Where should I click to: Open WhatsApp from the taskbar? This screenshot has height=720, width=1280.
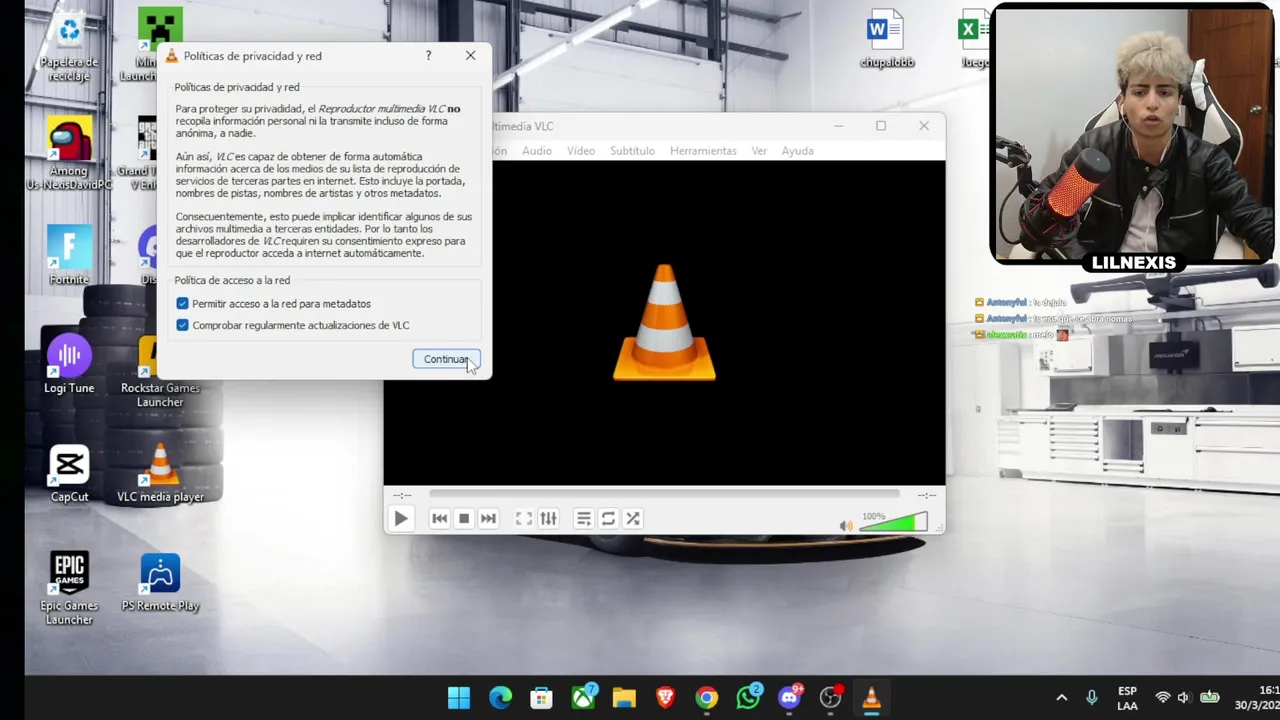click(748, 697)
